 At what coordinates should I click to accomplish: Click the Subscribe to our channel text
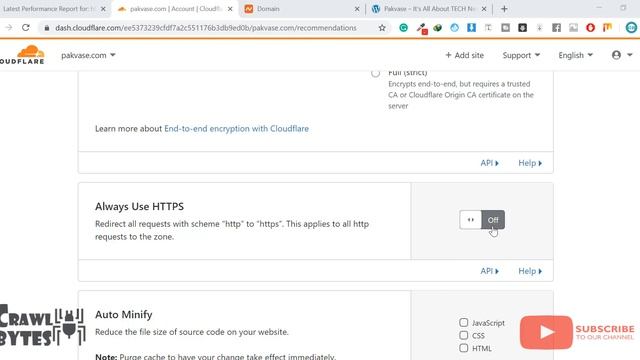[605, 333]
